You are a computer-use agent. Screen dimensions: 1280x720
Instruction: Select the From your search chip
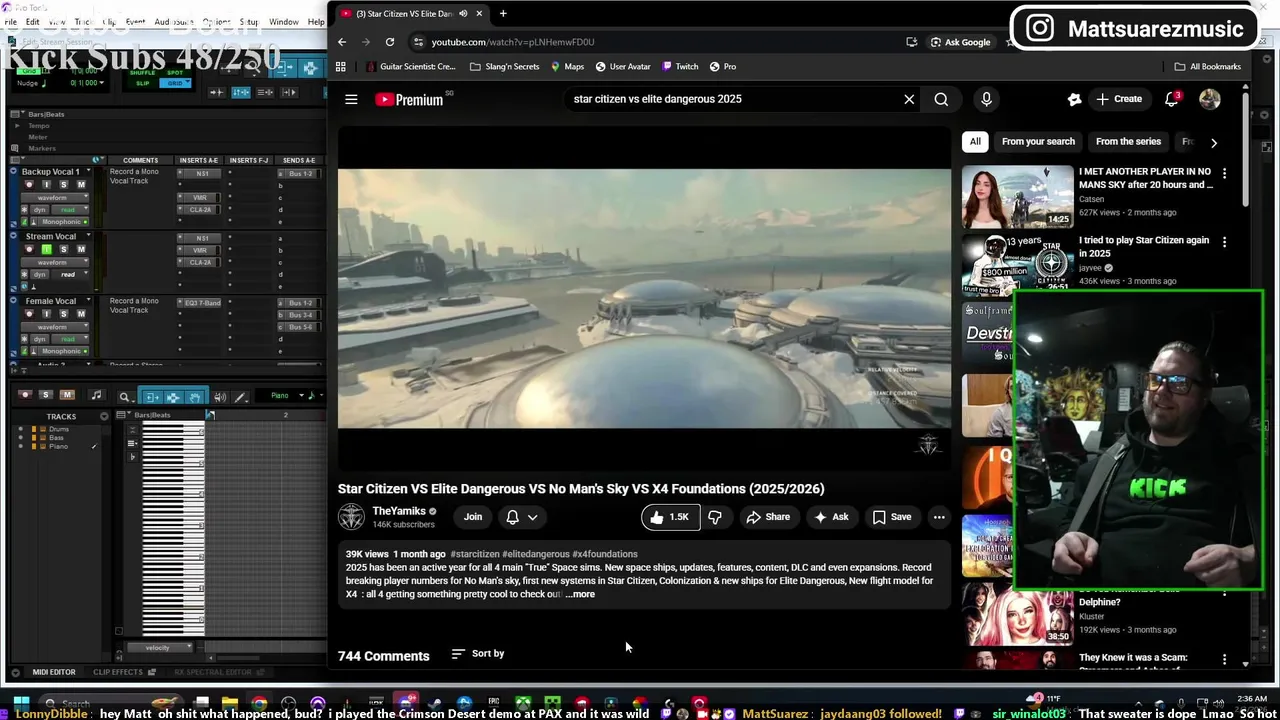pos(1038,142)
